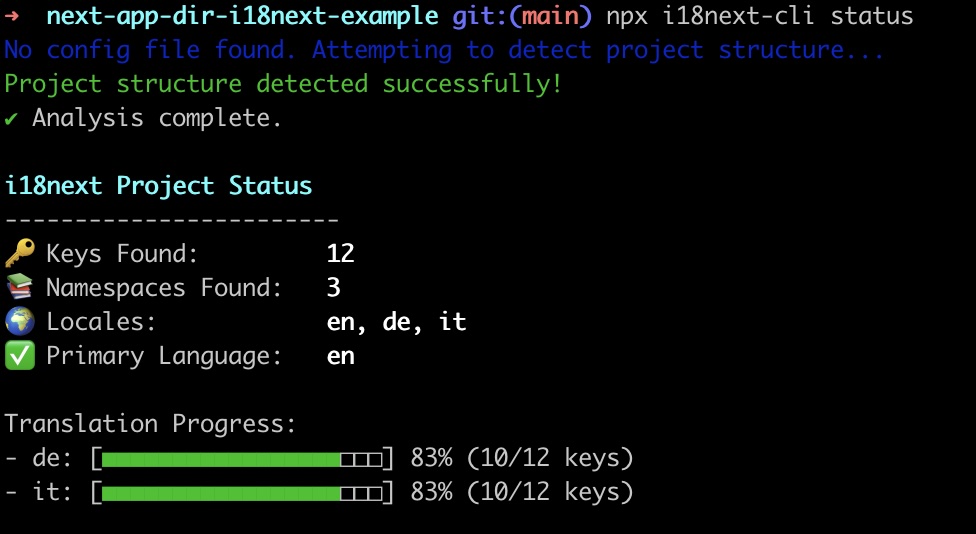The image size is (976, 534).
Task: Click the Translation Progress label
Action: click(150, 424)
